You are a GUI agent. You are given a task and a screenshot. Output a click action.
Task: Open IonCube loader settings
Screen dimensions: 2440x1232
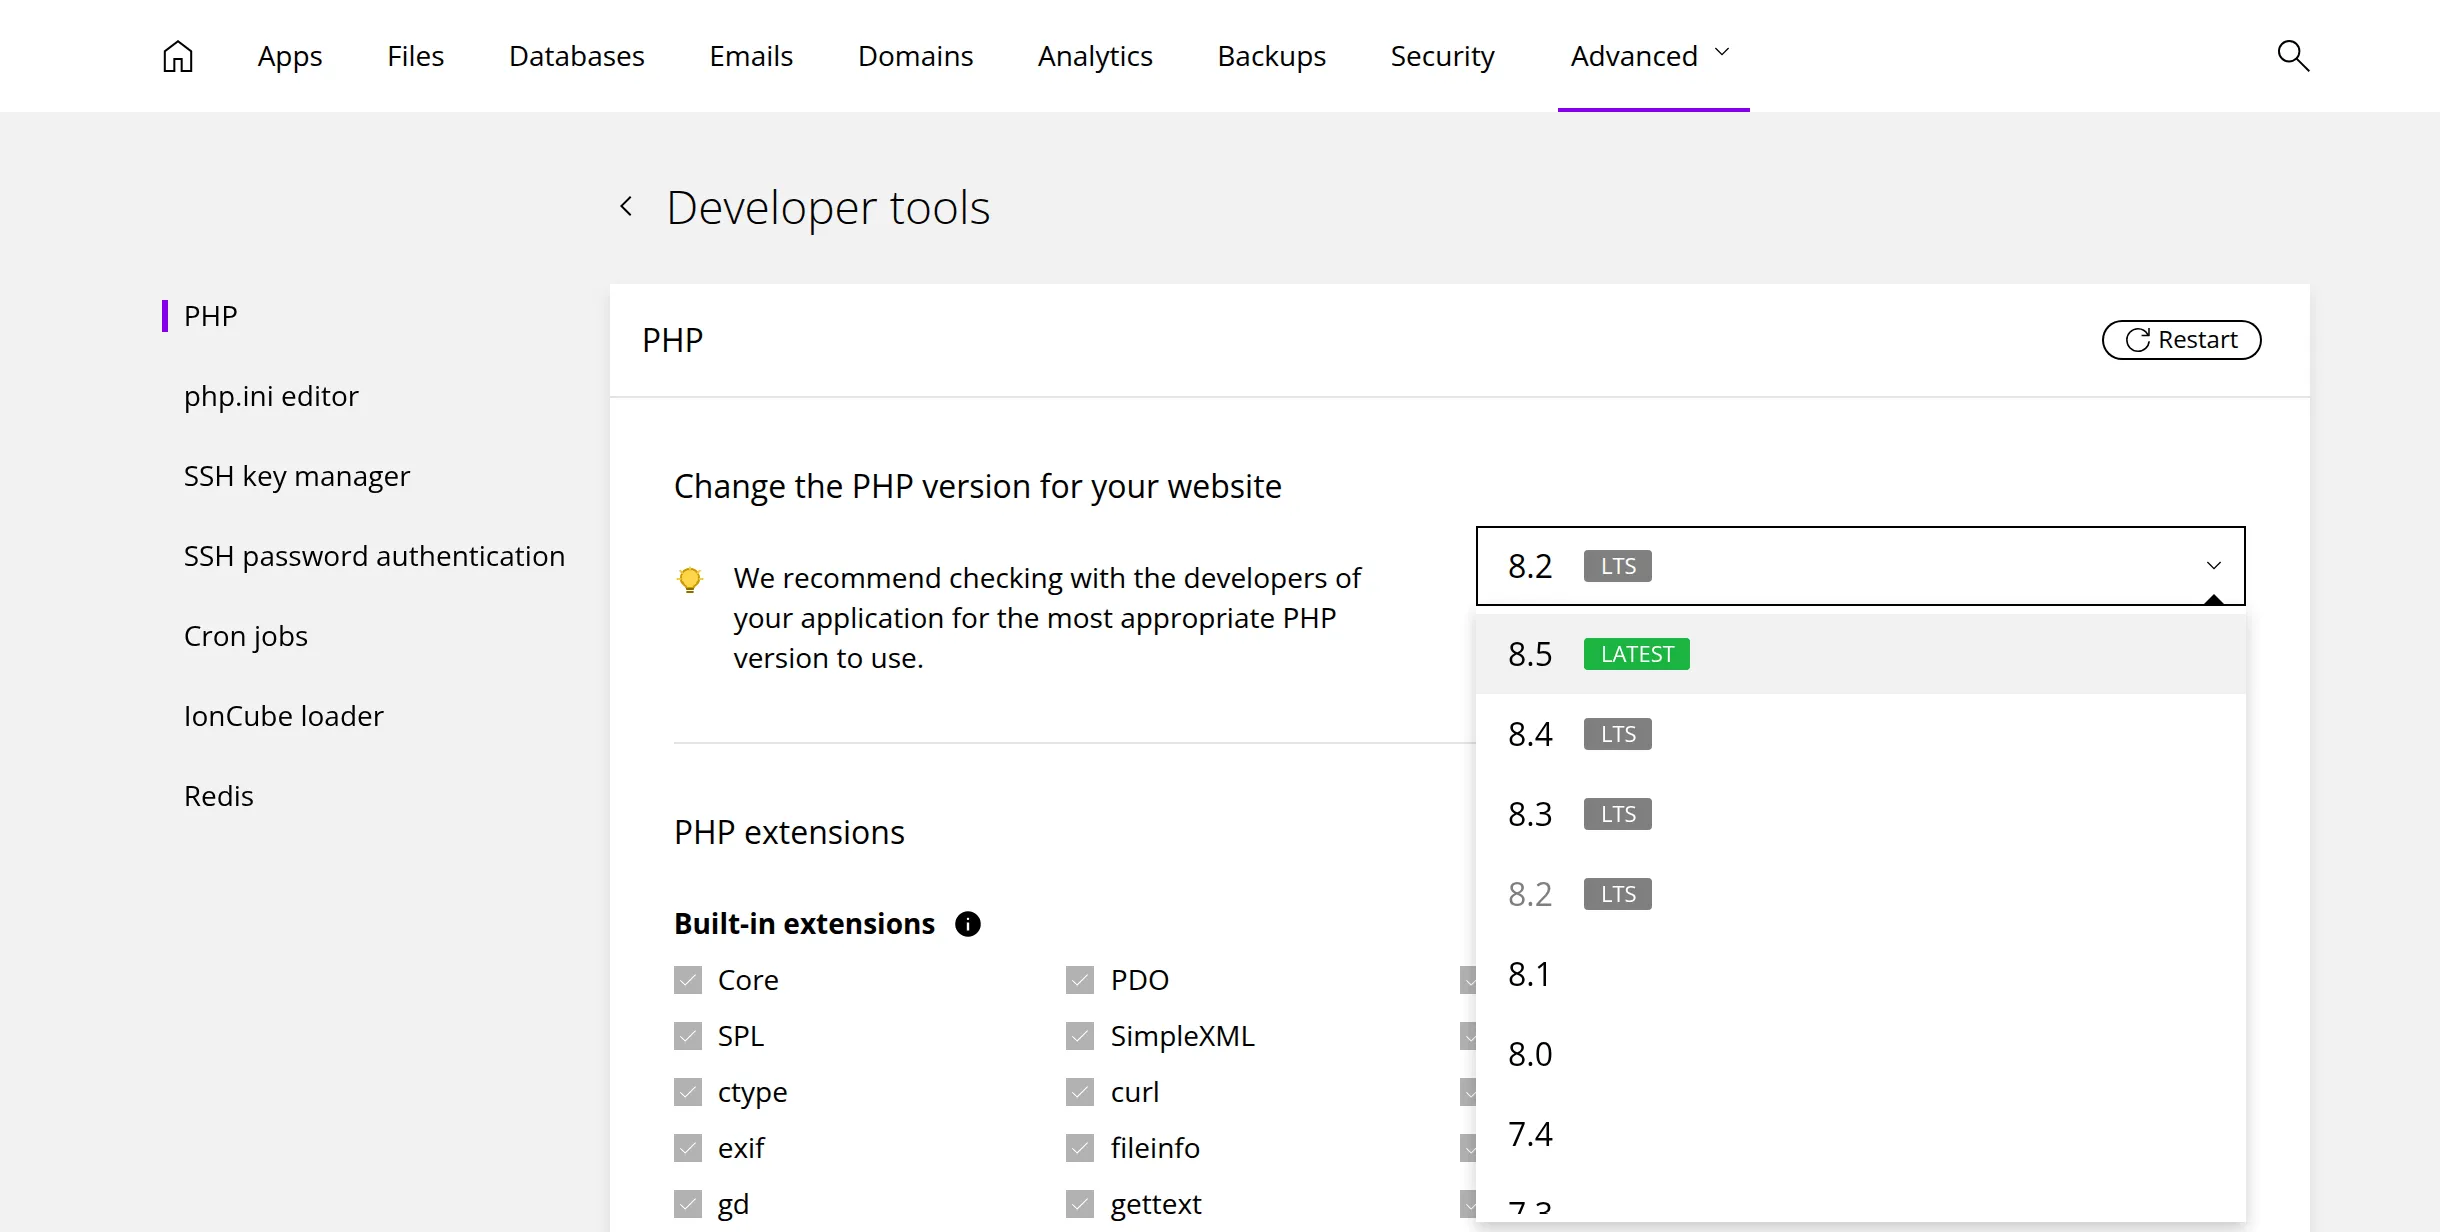click(284, 716)
